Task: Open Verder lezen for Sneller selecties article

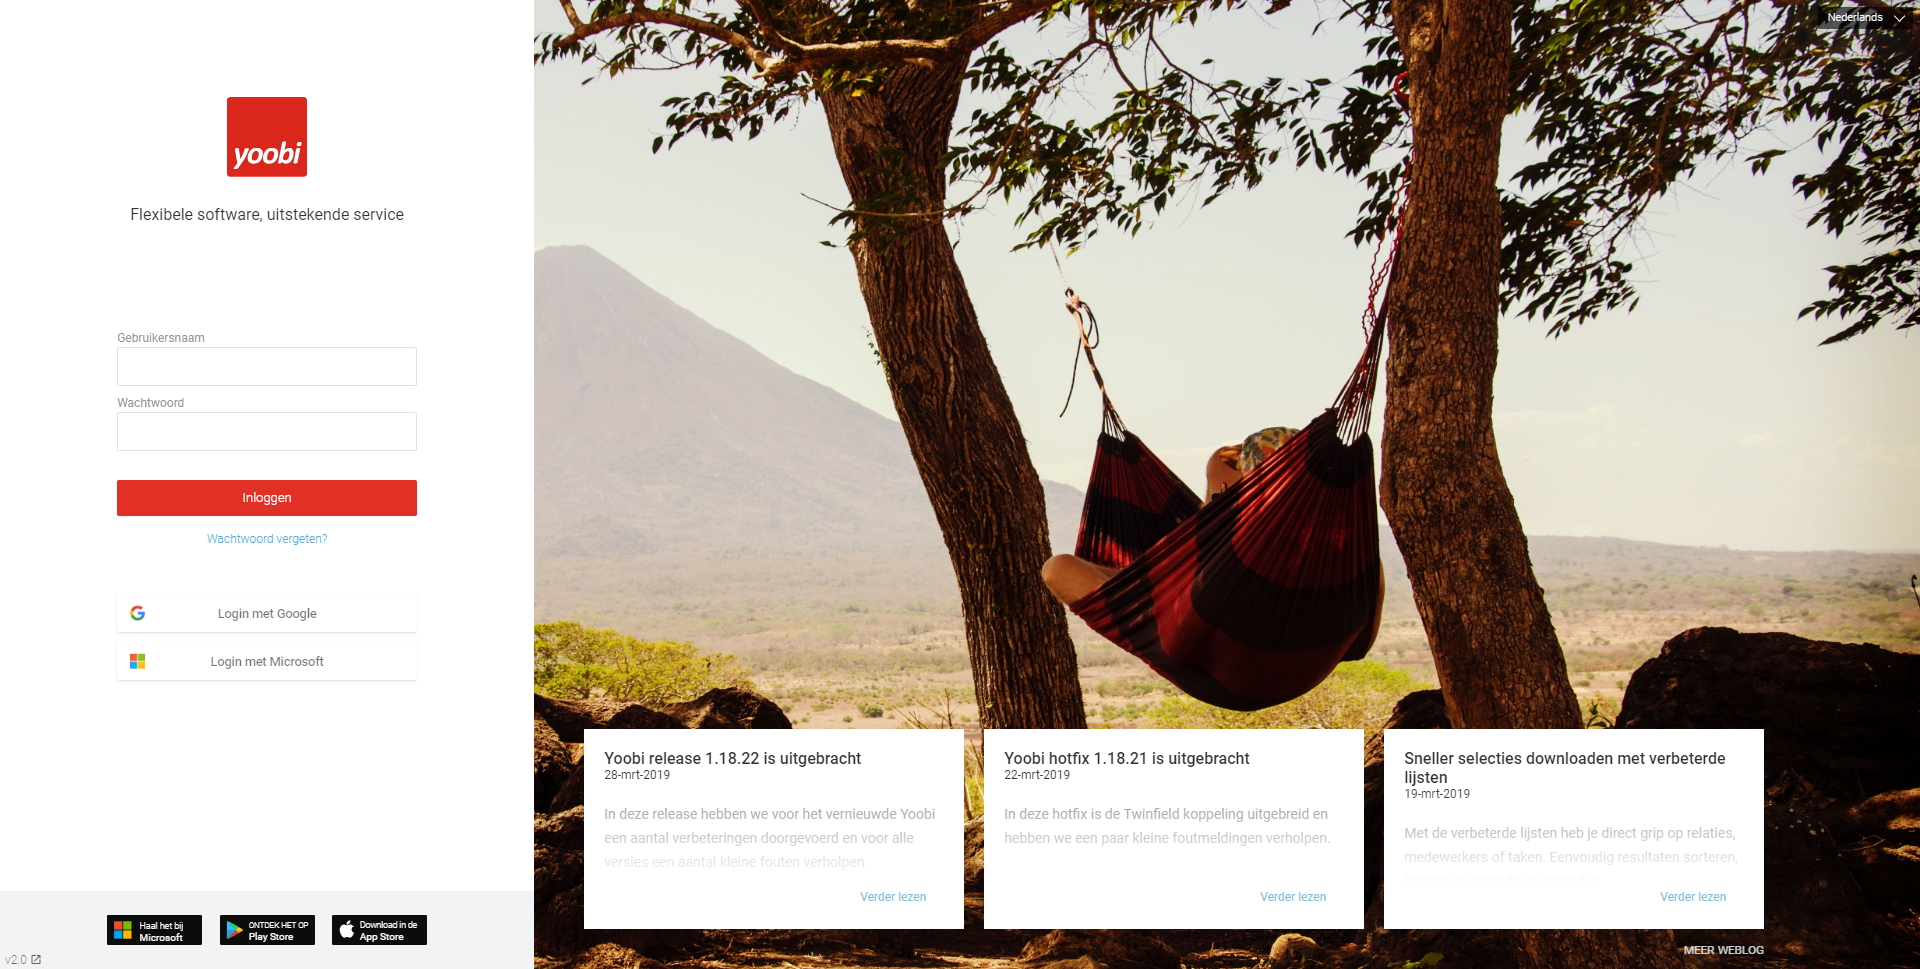Action: (1693, 897)
